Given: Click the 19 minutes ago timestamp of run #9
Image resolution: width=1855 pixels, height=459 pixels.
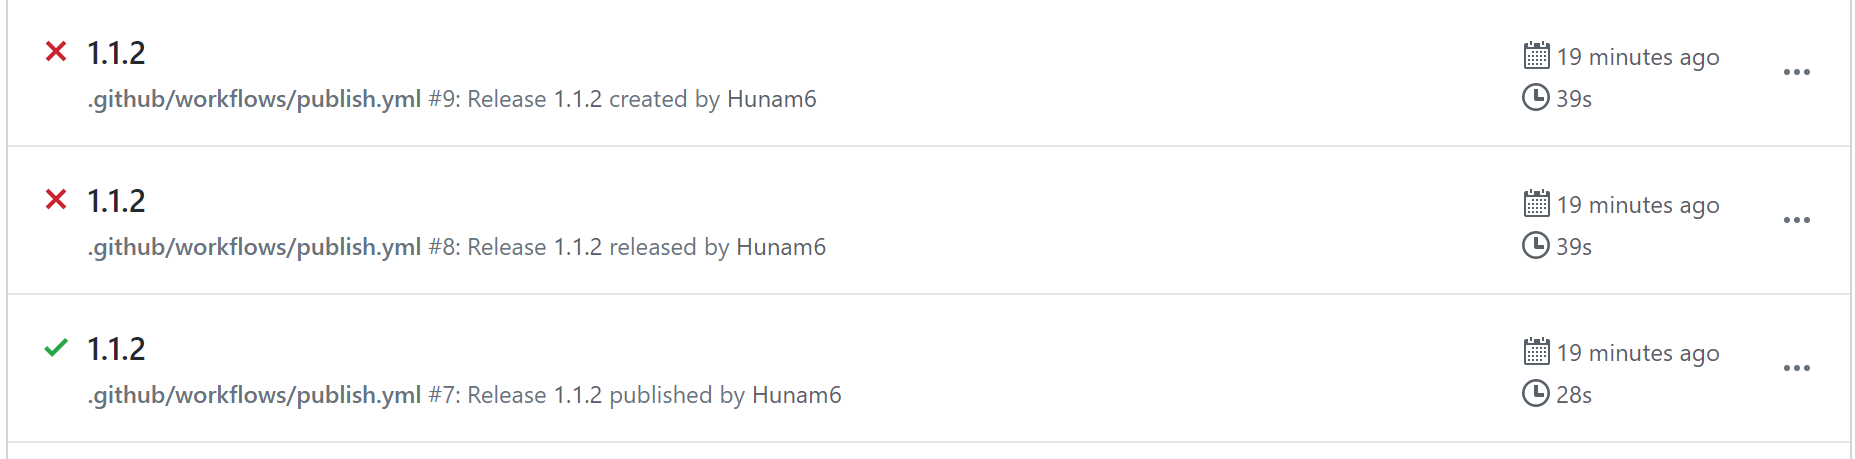Looking at the screenshot, I should (1638, 57).
